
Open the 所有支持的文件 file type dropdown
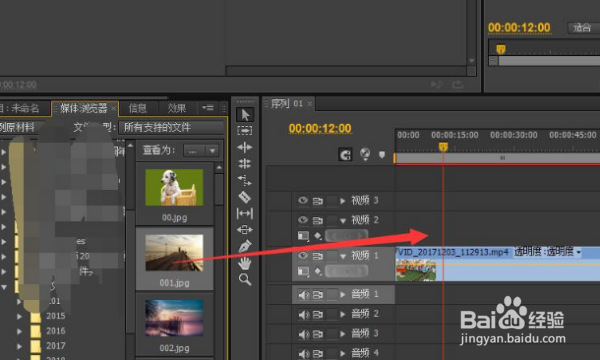click(x=172, y=127)
